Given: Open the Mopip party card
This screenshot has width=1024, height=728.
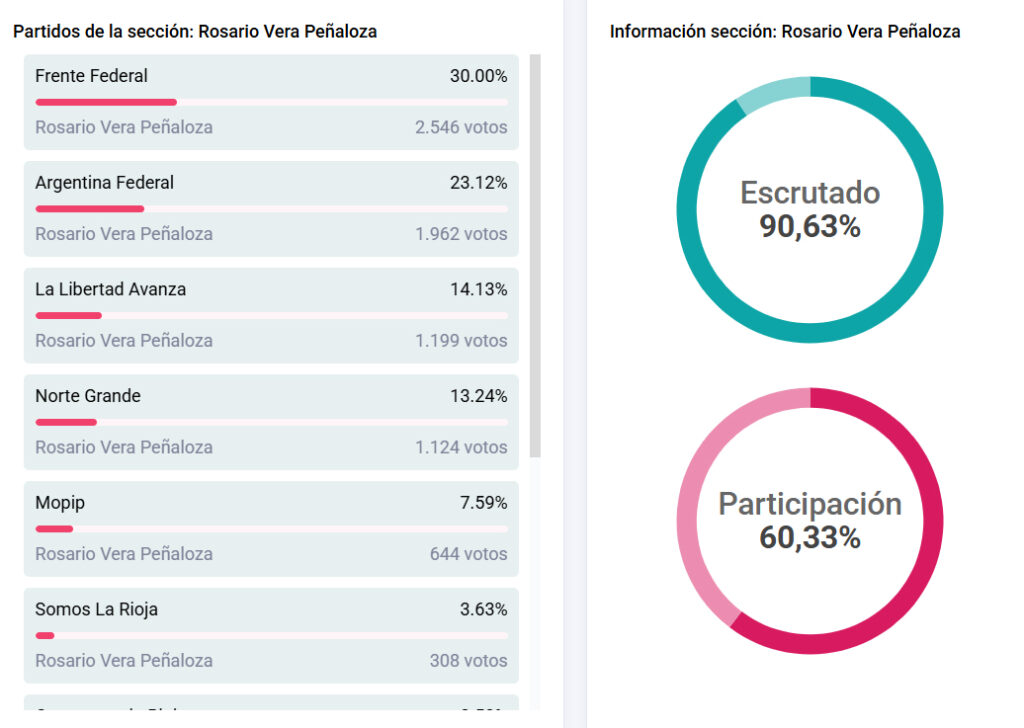Looking at the screenshot, I should (271, 528).
